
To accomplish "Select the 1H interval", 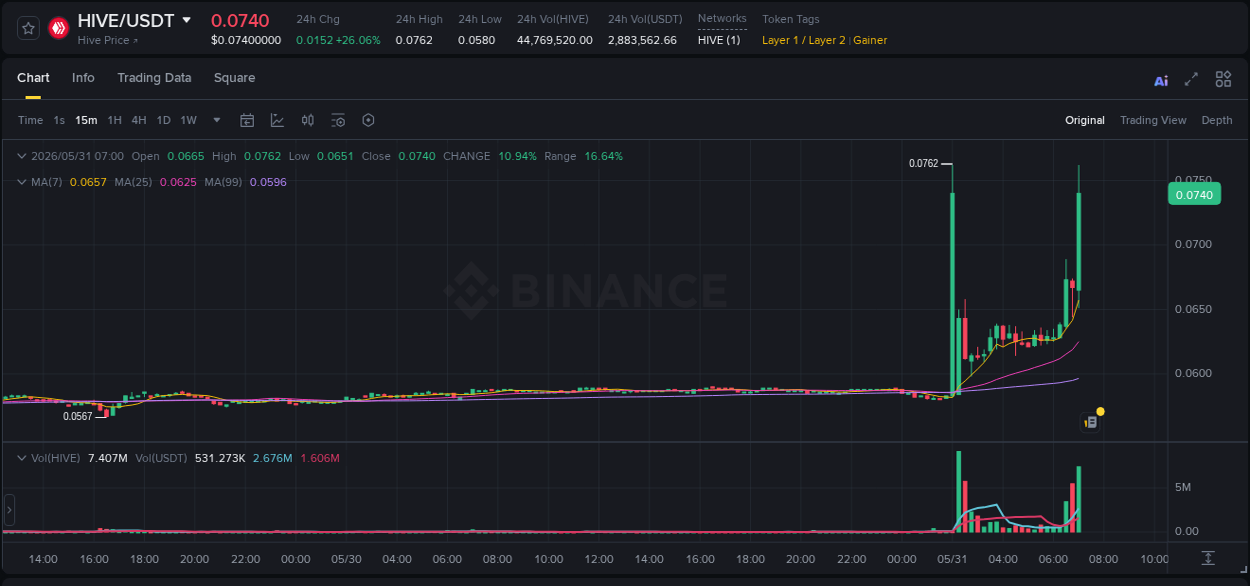I will [114, 120].
